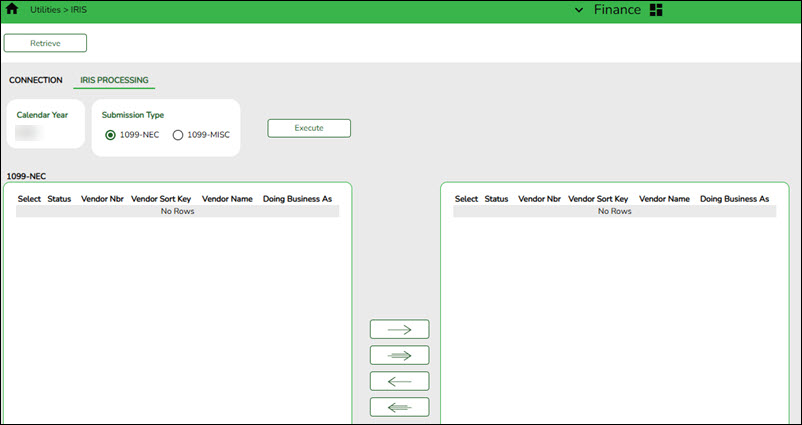Click the single right arrow move button
802x425 pixels.
[x=399, y=329]
